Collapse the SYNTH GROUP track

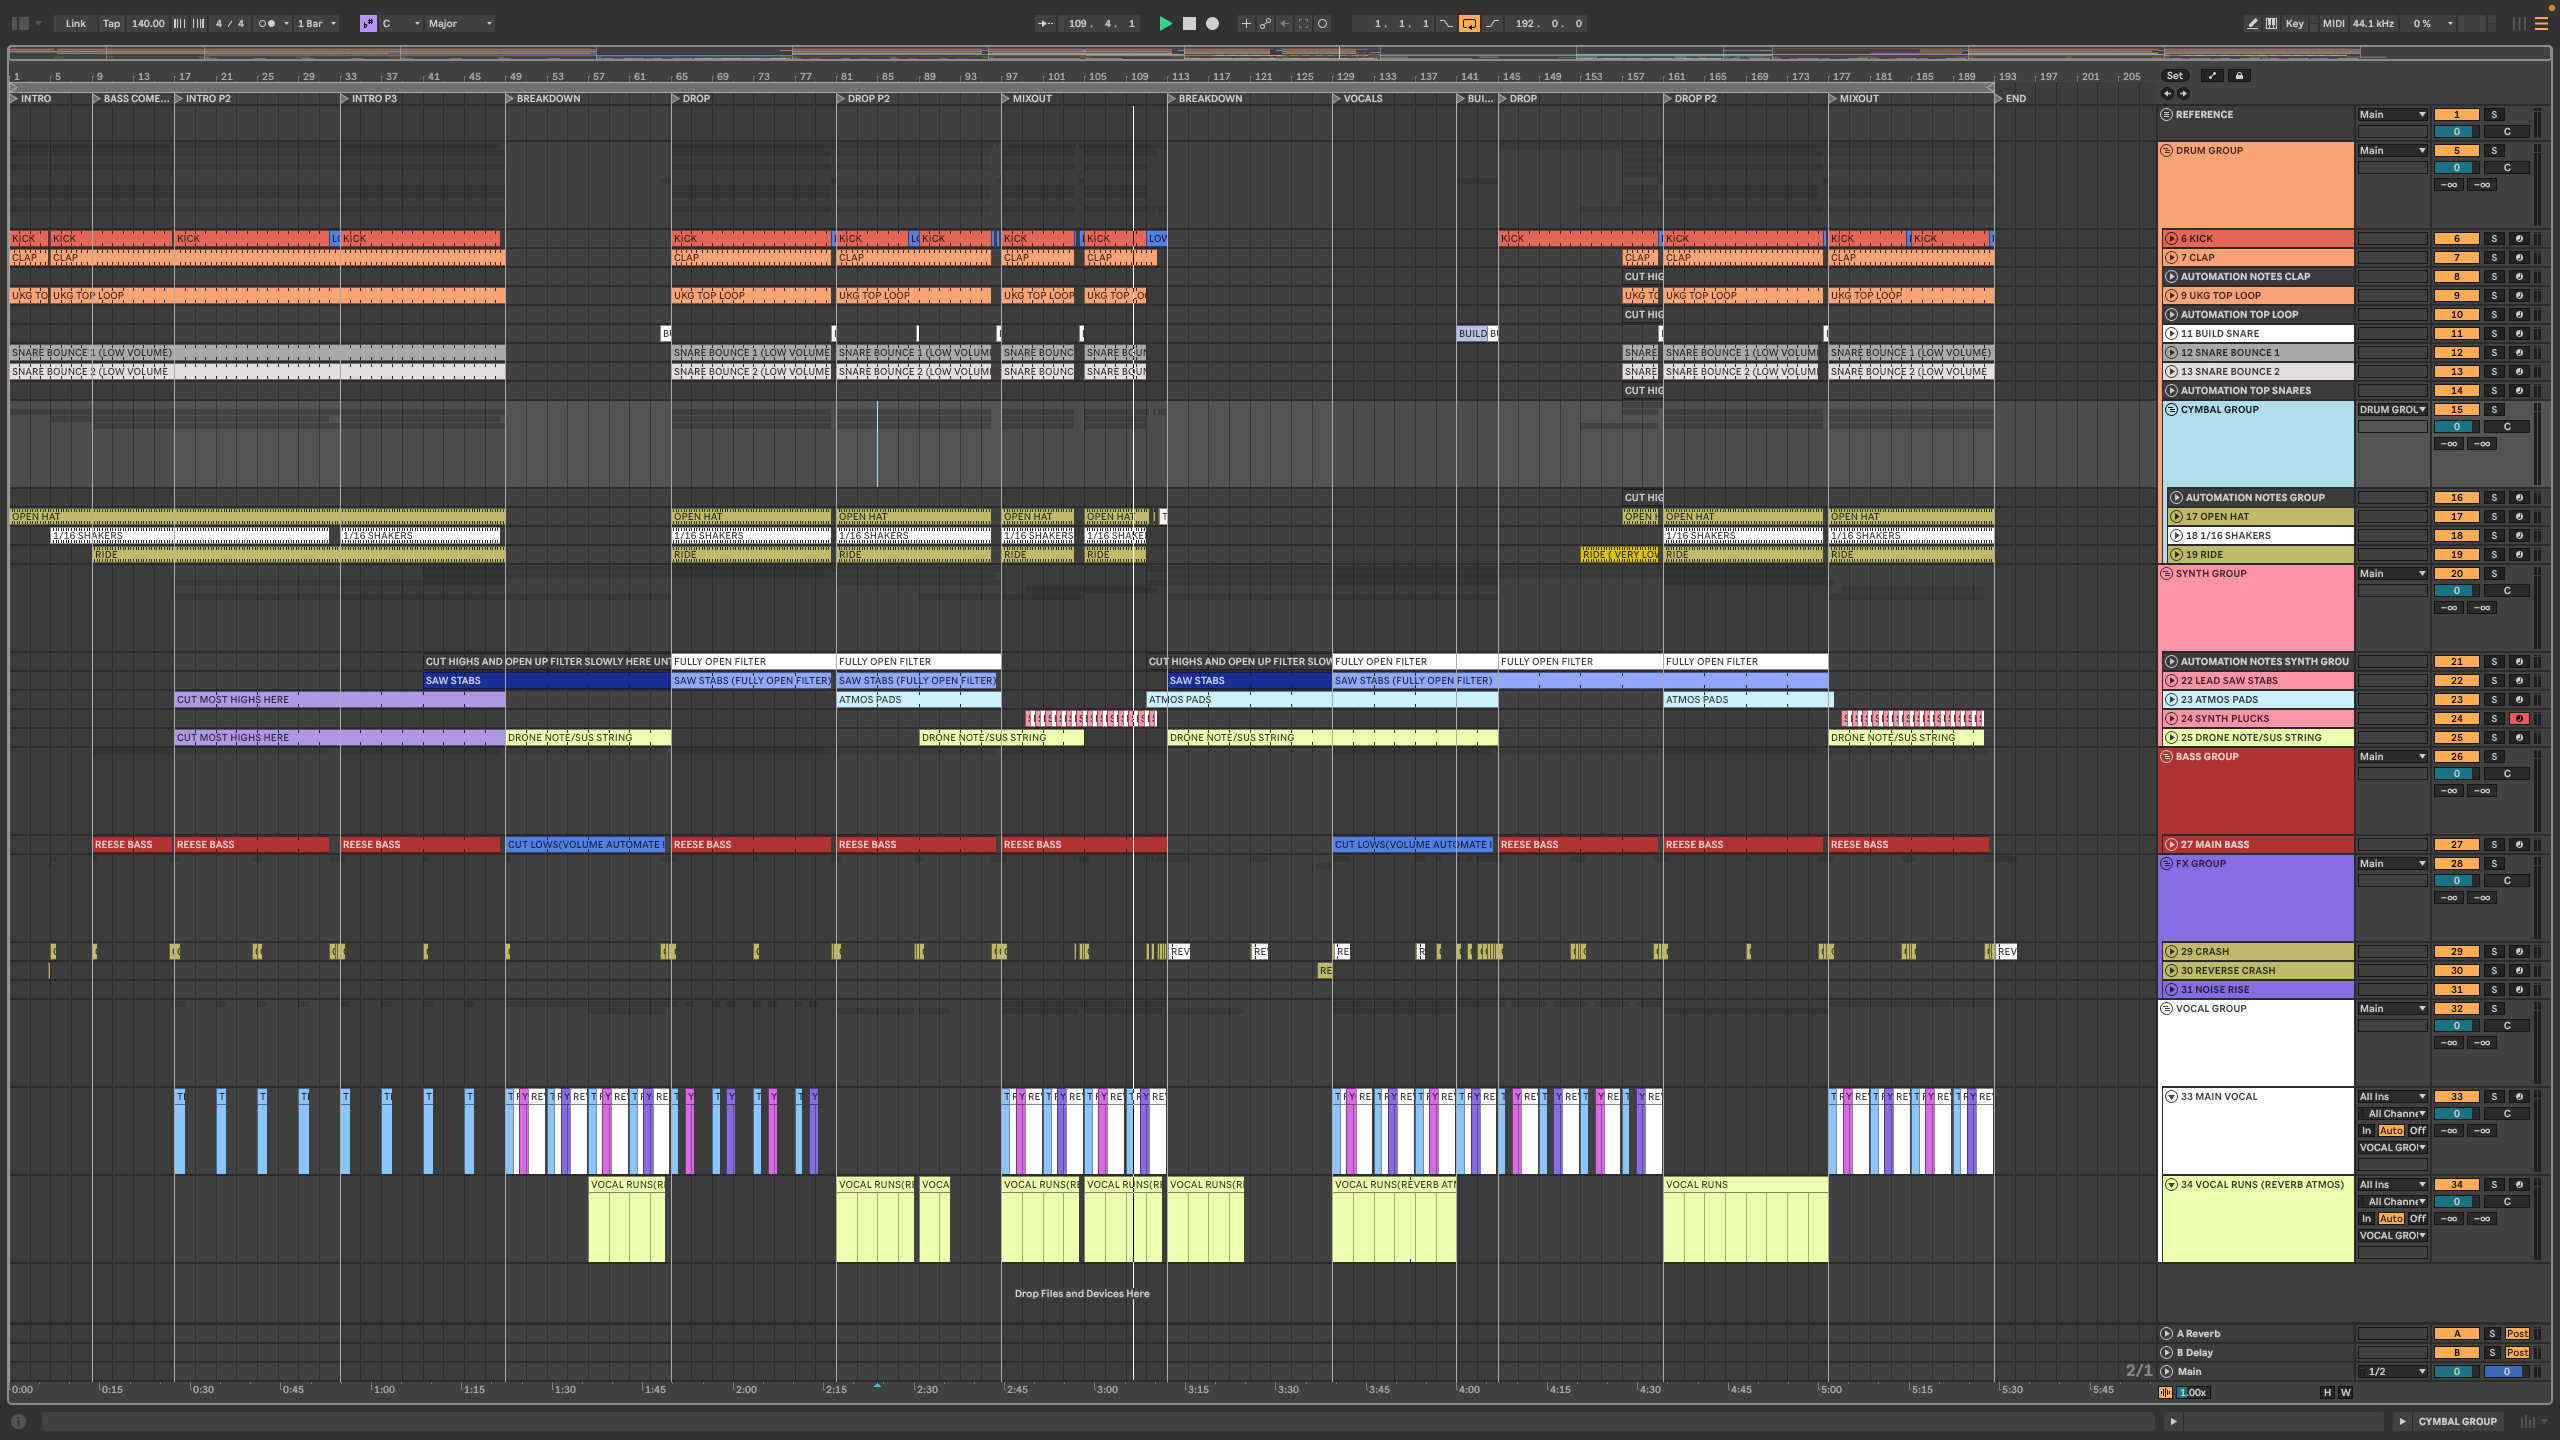point(2167,574)
